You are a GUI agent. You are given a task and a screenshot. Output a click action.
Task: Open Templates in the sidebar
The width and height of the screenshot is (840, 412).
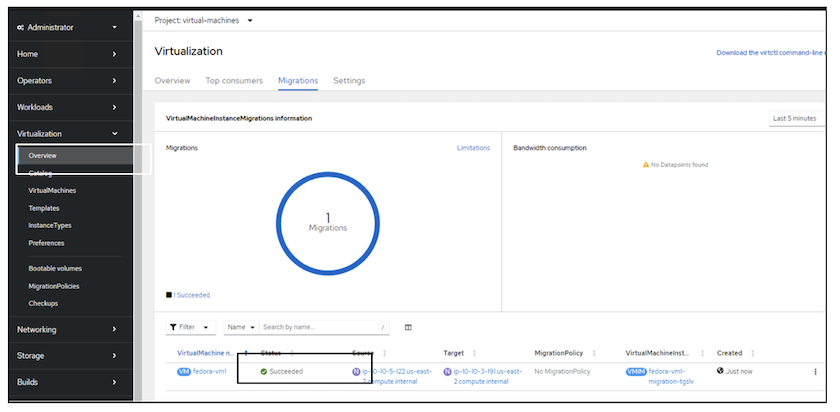44,208
